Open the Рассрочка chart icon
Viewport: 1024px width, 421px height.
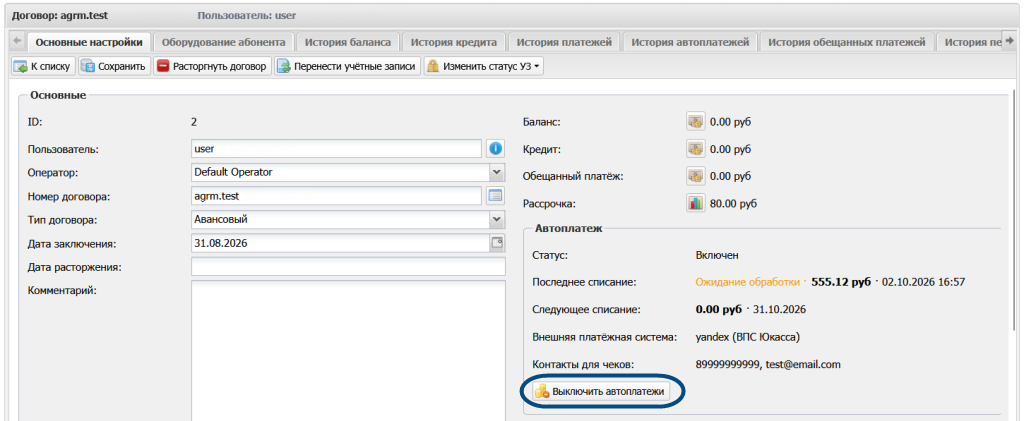tap(696, 204)
